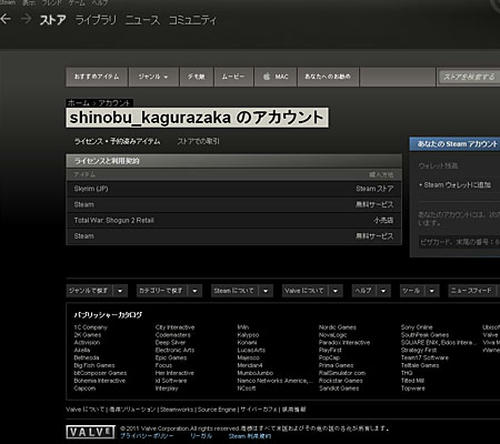Click Steam ウォレットに追加 link
This screenshot has height=444, width=500.
pos(457,185)
